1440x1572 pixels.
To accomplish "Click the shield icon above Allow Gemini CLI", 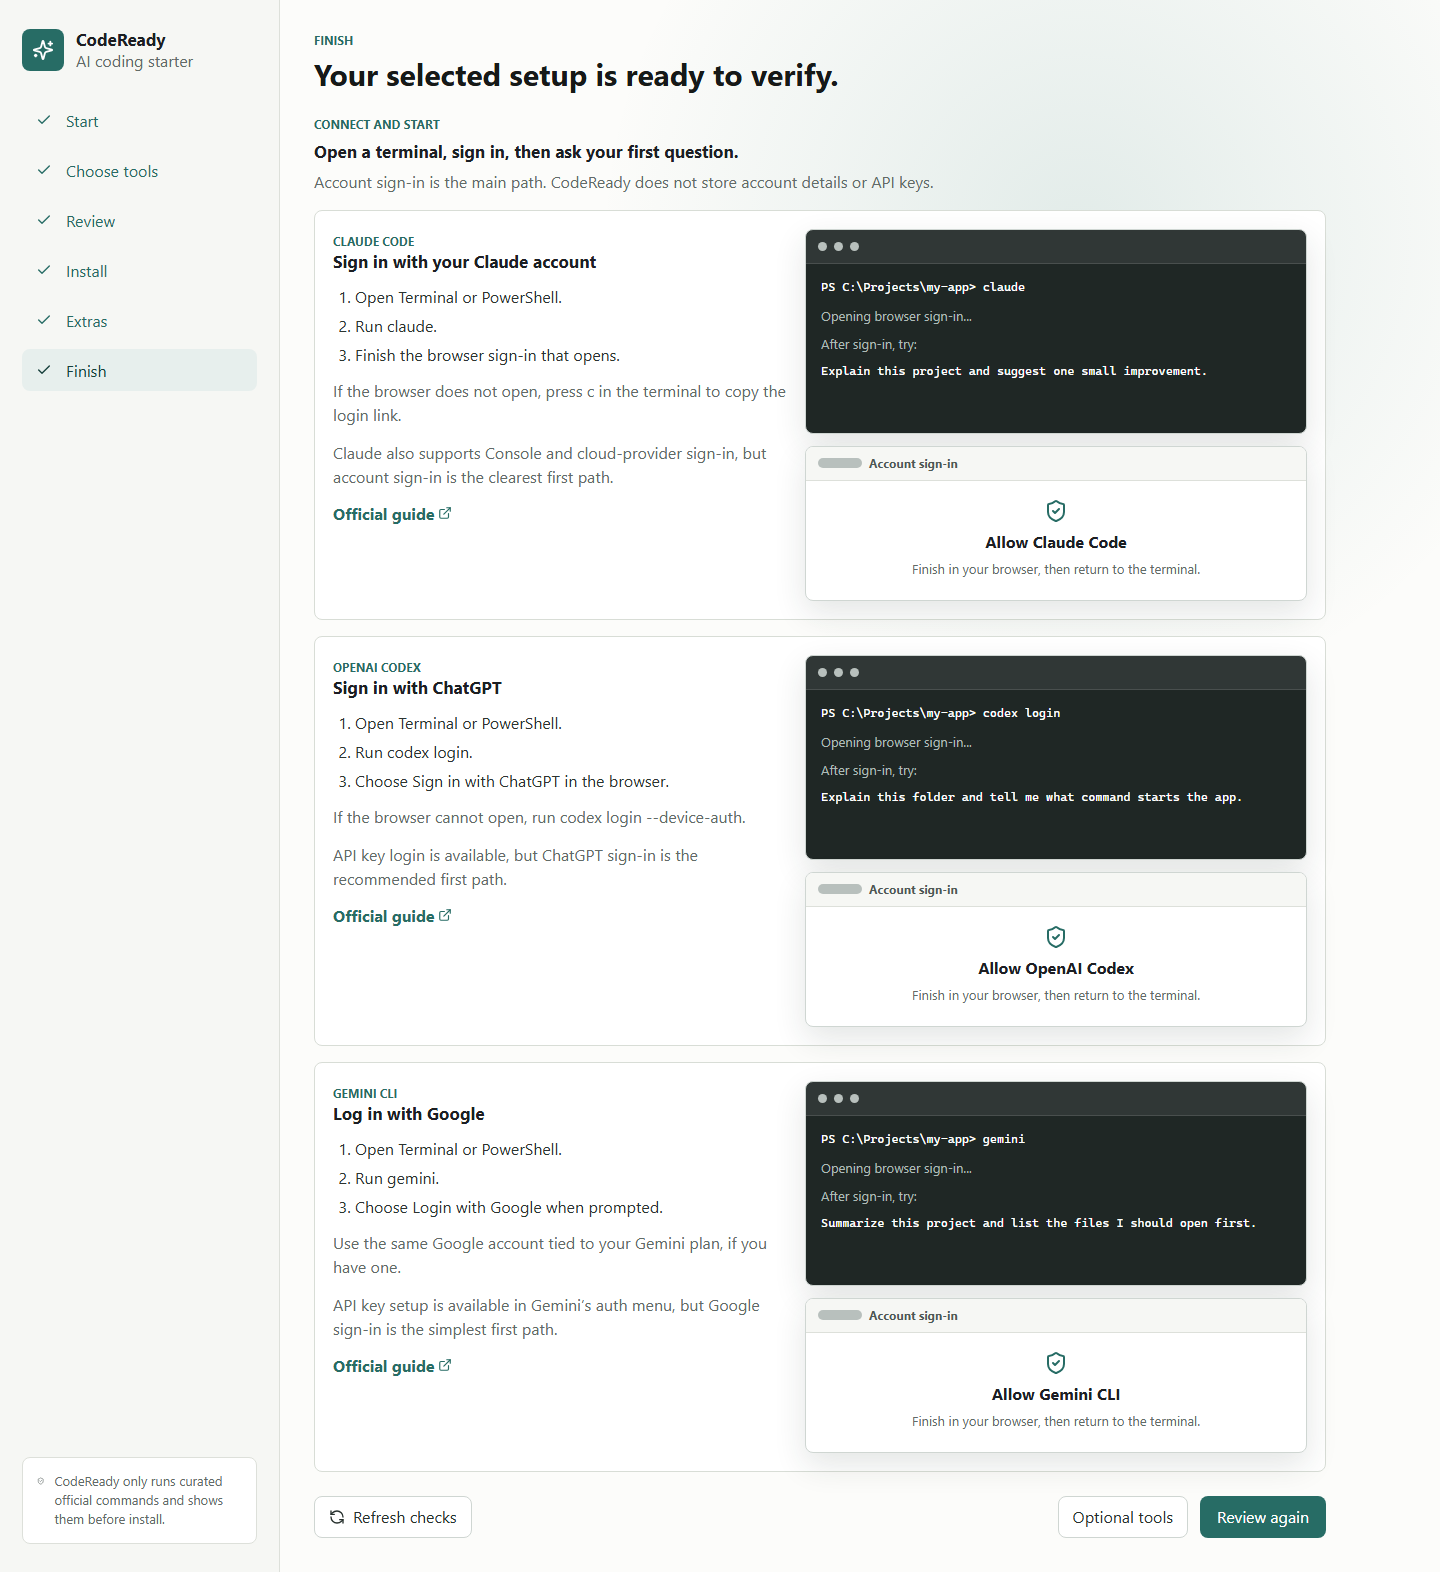I will [1056, 1363].
